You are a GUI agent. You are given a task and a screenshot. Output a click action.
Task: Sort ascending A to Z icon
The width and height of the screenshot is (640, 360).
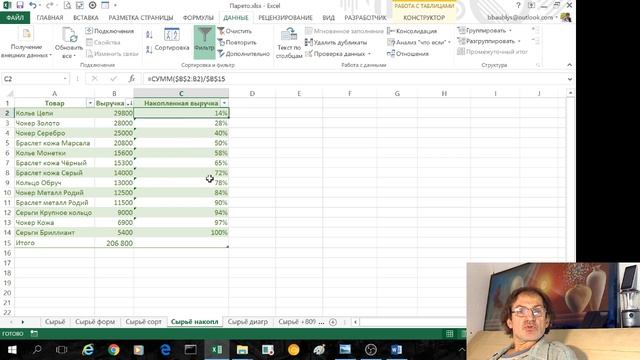tap(149, 36)
